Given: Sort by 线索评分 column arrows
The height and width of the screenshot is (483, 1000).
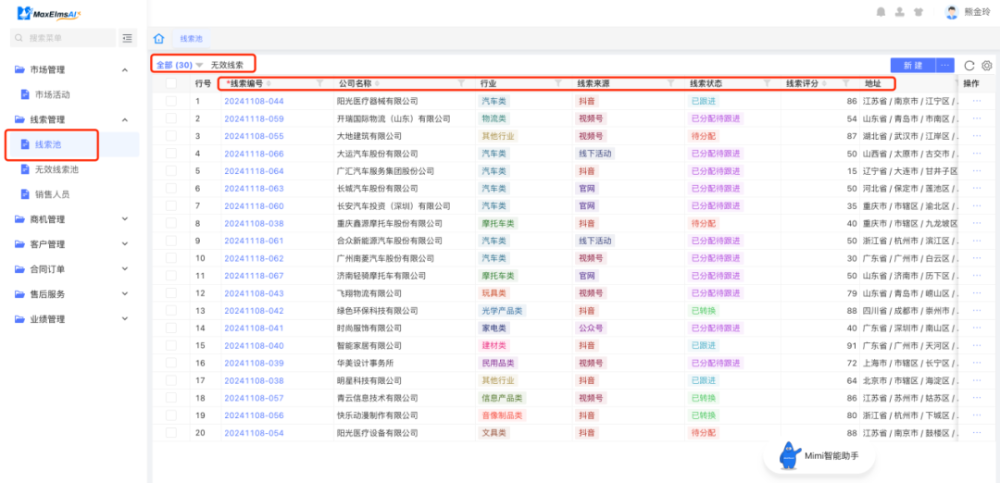Looking at the screenshot, I should [825, 84].
